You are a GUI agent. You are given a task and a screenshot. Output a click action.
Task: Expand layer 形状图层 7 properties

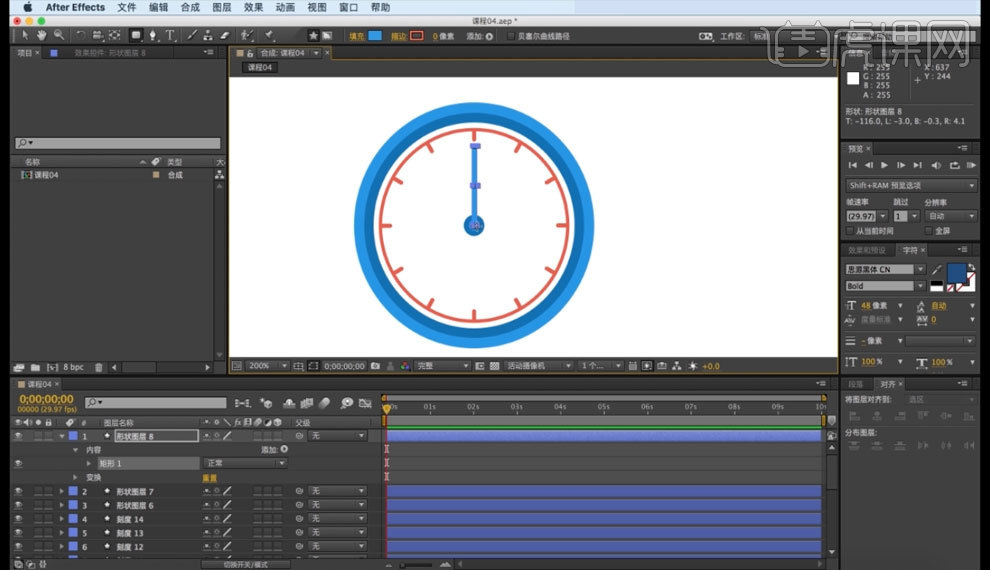(x=62, y=491)
